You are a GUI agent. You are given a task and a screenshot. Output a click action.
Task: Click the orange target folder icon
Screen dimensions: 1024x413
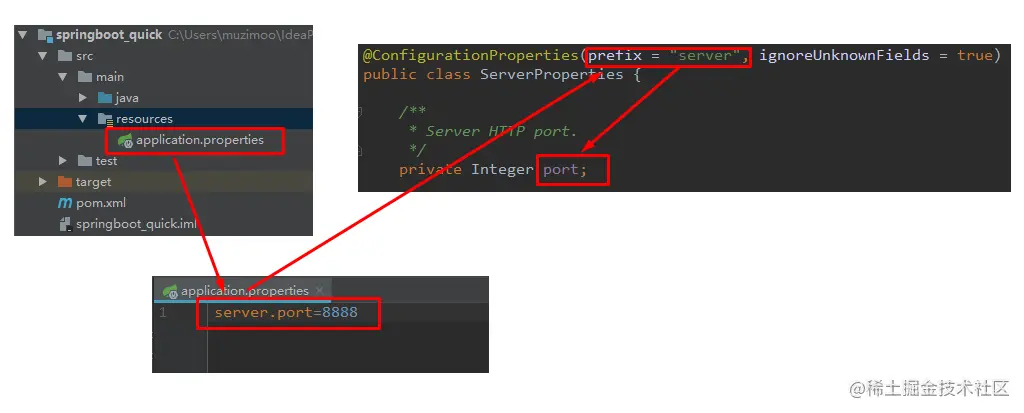65,182
